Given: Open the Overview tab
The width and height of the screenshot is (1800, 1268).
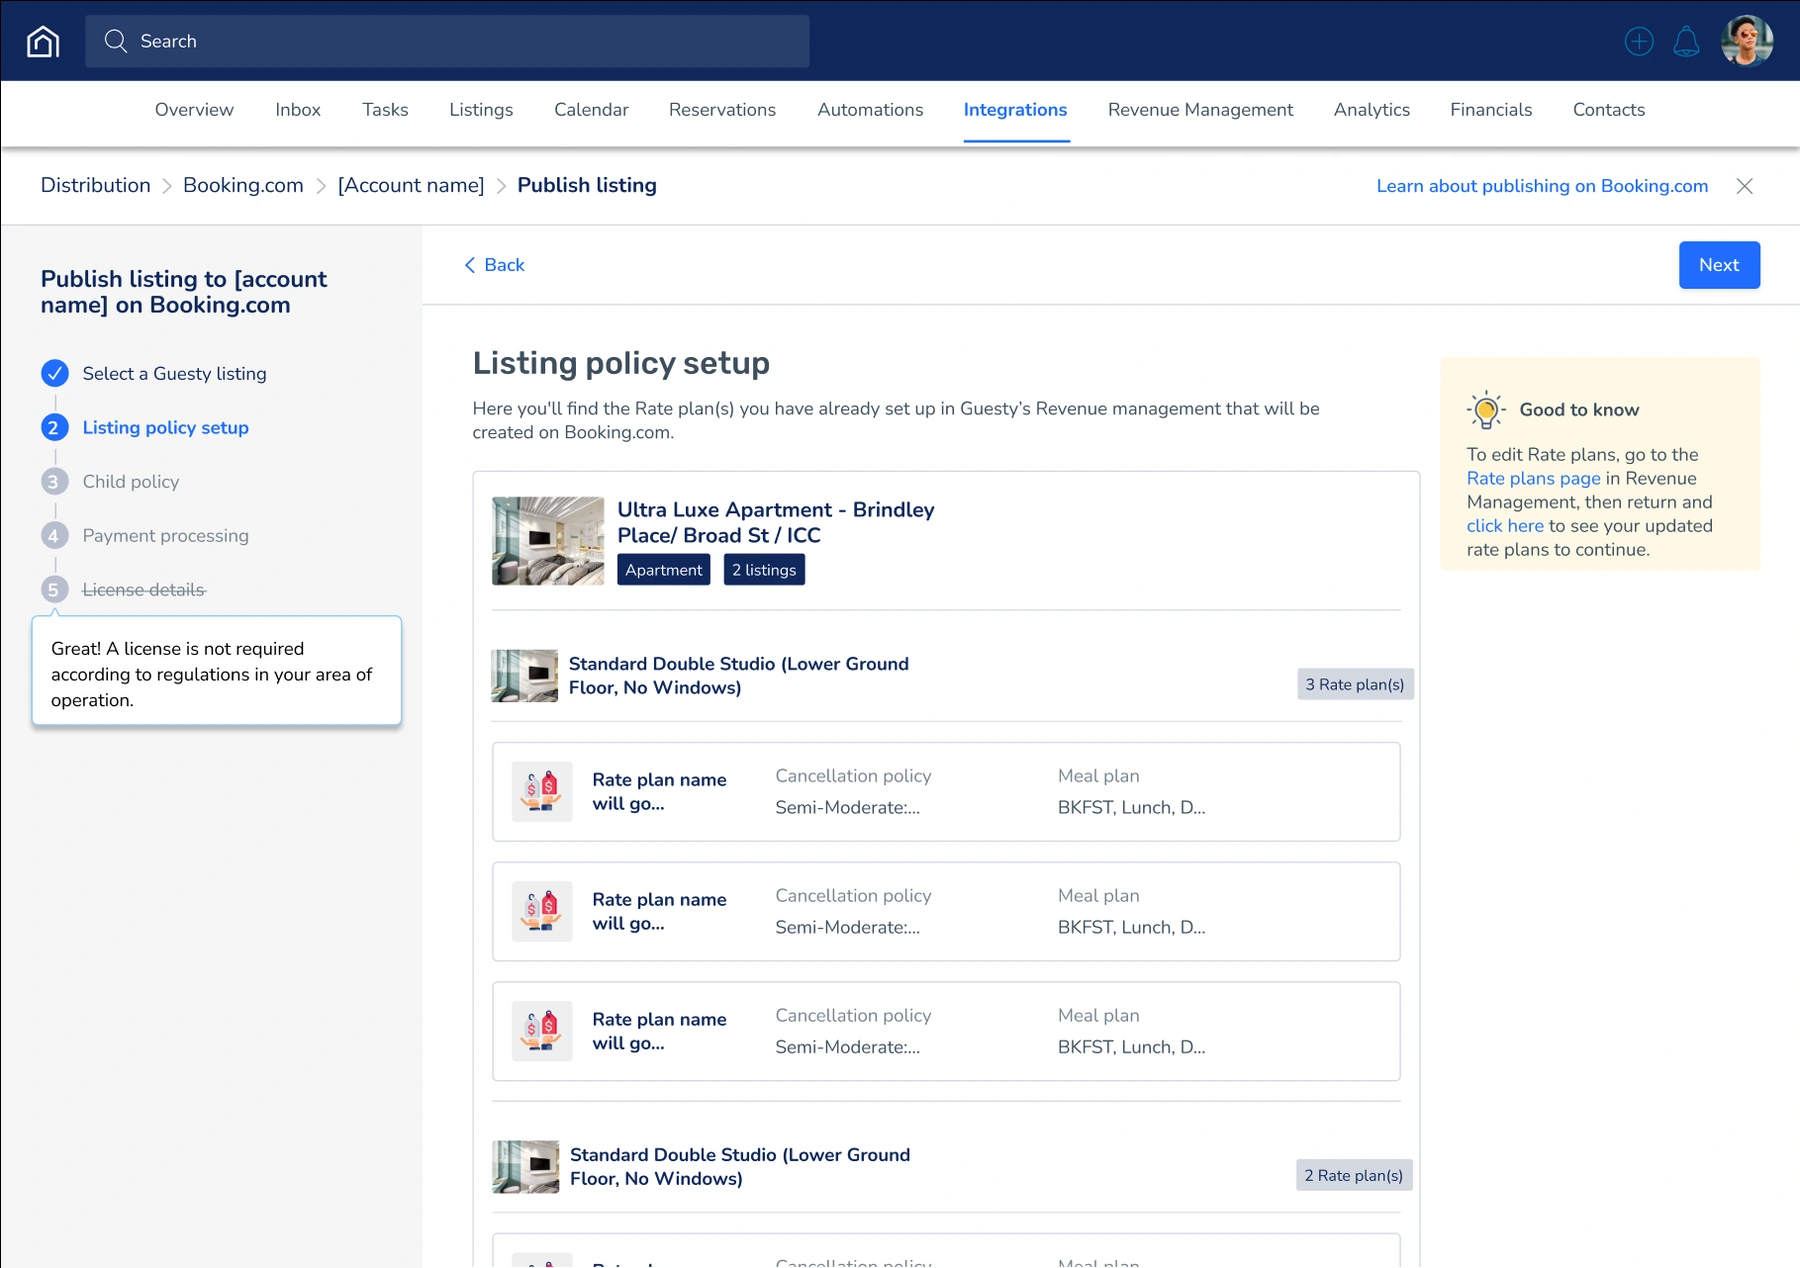Looking at the screenshot, I should [194, 110].
